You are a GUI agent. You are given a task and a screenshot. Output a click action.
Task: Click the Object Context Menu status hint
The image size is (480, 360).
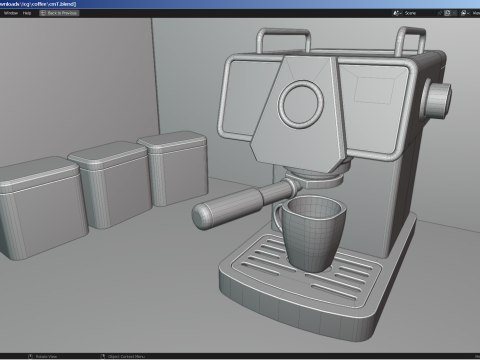click(x=123, y=357)
